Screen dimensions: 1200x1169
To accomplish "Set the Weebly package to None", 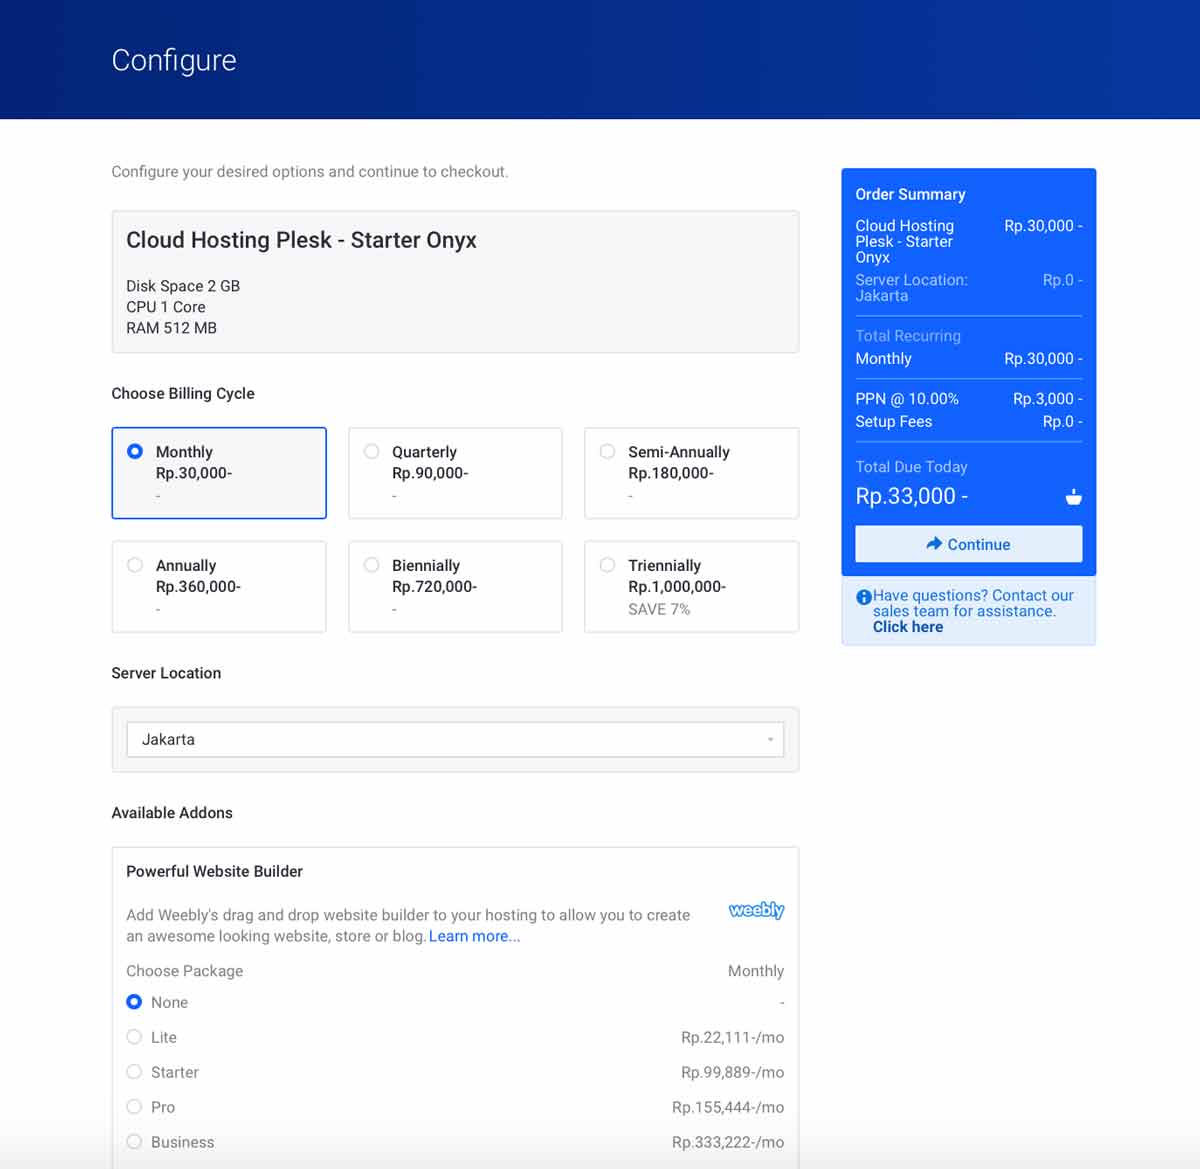I will click(x=134, y=1002).
